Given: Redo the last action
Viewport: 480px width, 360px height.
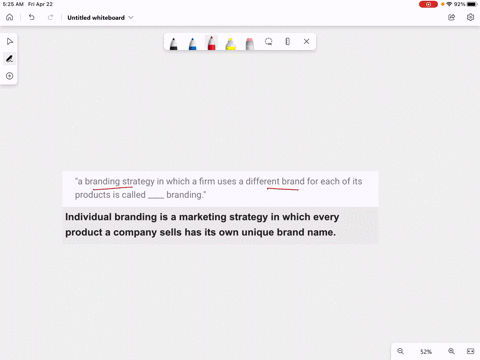Looking at the screenshot, I should 50,17.
